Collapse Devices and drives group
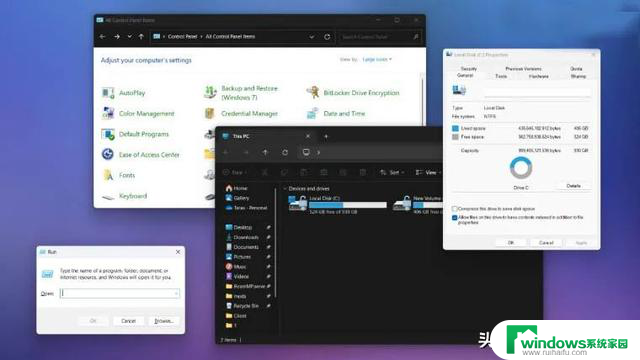Image resolution: width=640 pixels, height=360 pixels. [x=284, y=189]
